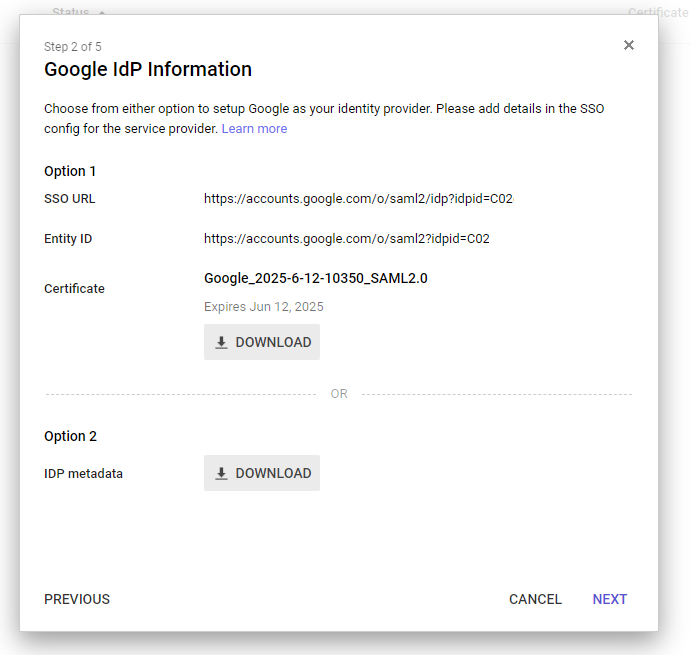
Task: Click the Expires Jun 12, 2025 text
Action: [263, 307]
